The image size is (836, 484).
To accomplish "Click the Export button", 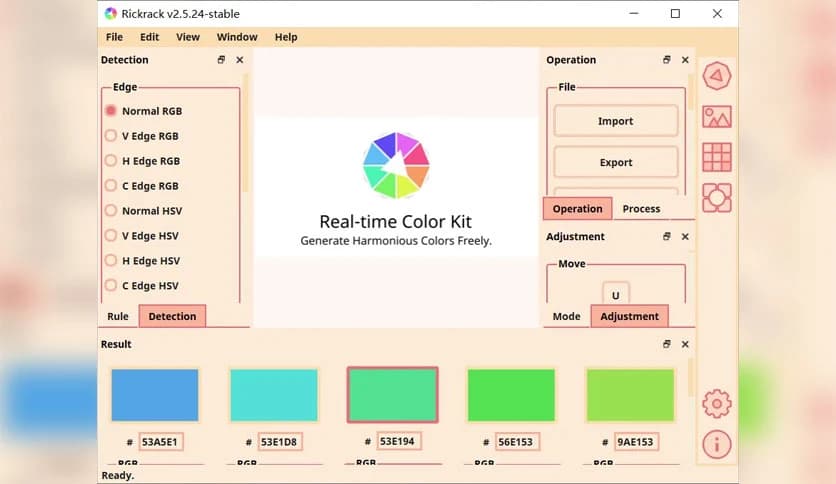I will coord(615,162).
